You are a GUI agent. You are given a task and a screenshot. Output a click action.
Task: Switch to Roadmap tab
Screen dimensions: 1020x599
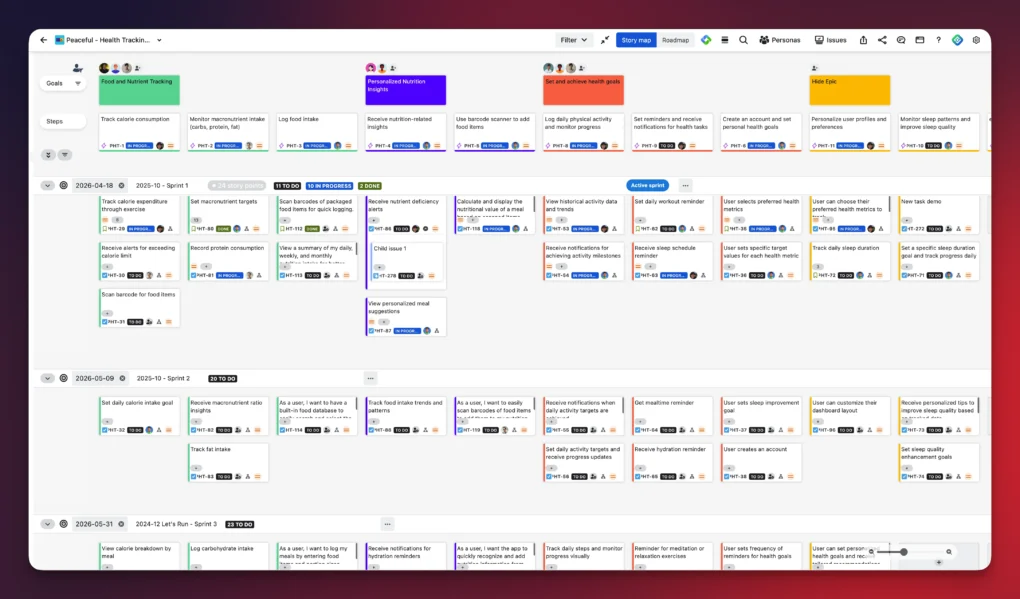pyautogui.click(x=675, y=40)
